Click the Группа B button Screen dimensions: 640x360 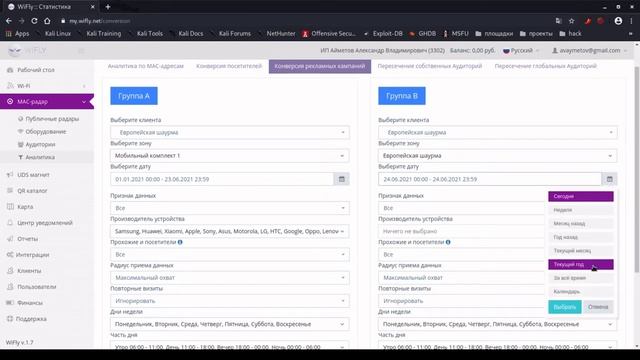coord(402,96)
